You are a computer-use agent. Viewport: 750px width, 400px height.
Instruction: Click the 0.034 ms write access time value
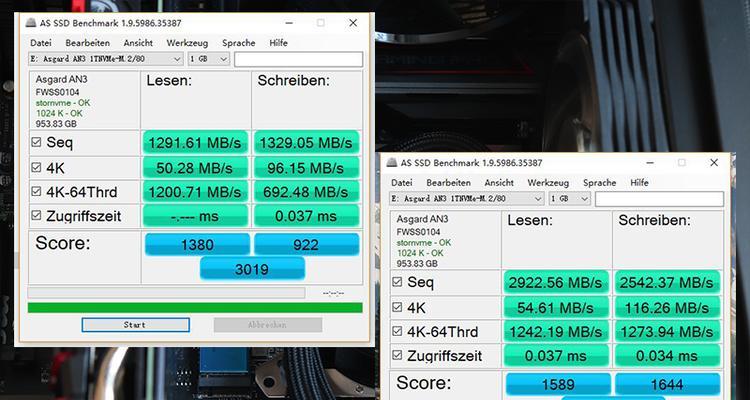(x=667, y=355)
